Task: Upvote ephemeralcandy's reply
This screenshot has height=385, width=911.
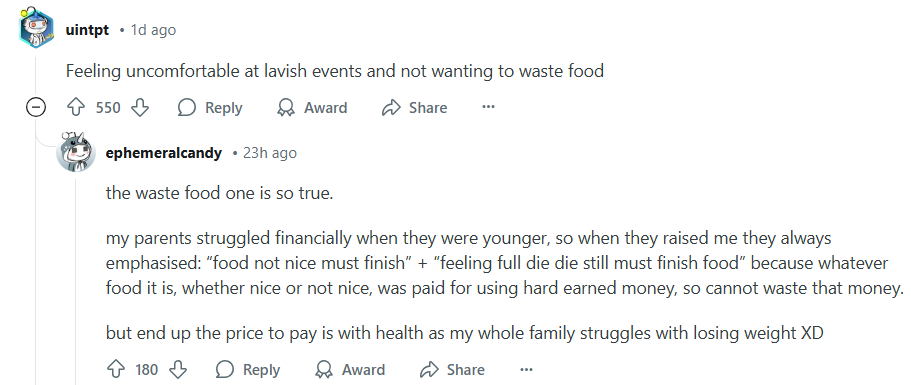Action: pyautogui.click(x=116, y=369)
